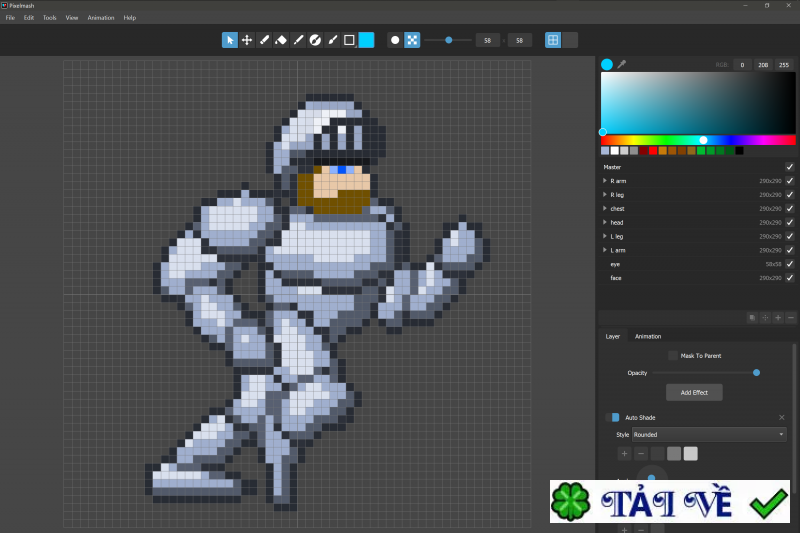The width and height of the screenshot is (800, 533).
Task: Toggle the Auto Shade effect switch
Action: pyautogui.click(x=610, y=417)
